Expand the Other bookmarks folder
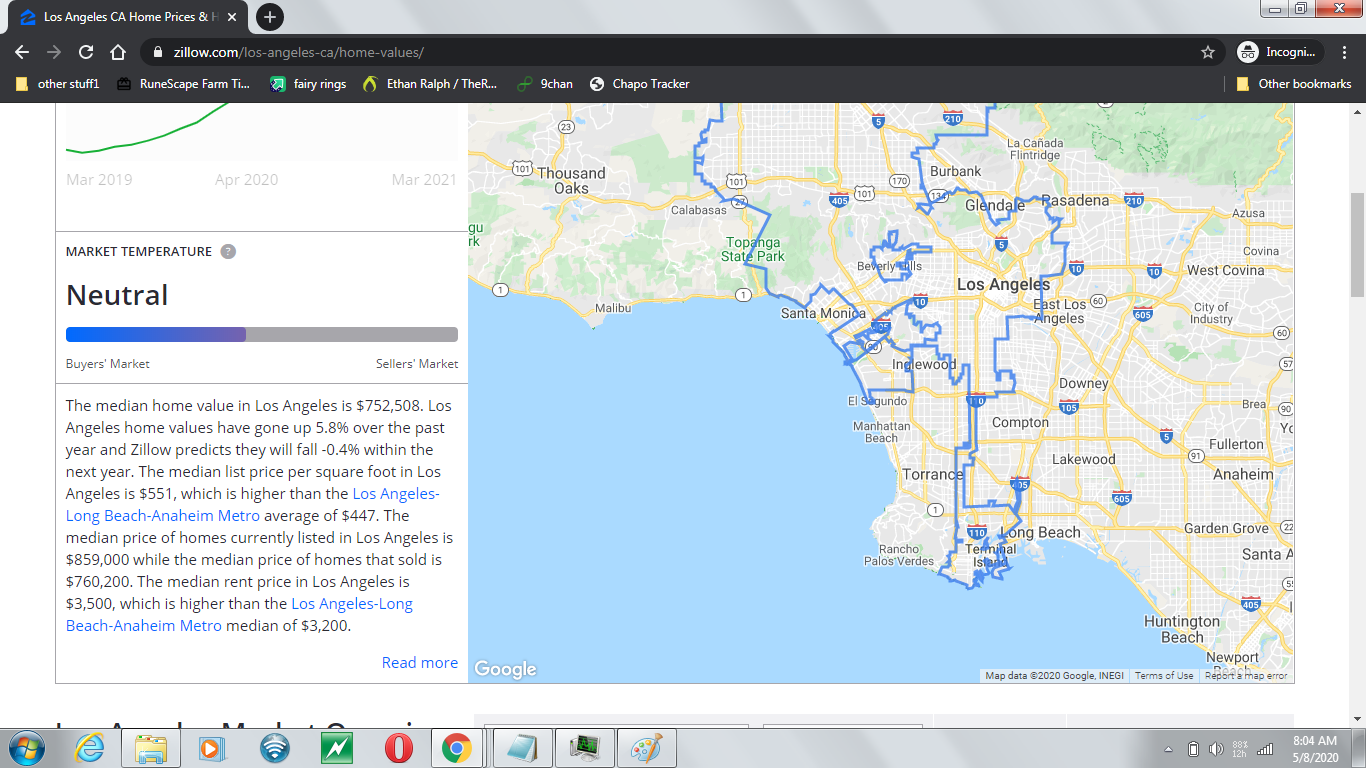This screenshot has width=1366, height=768. (1294, 84)
